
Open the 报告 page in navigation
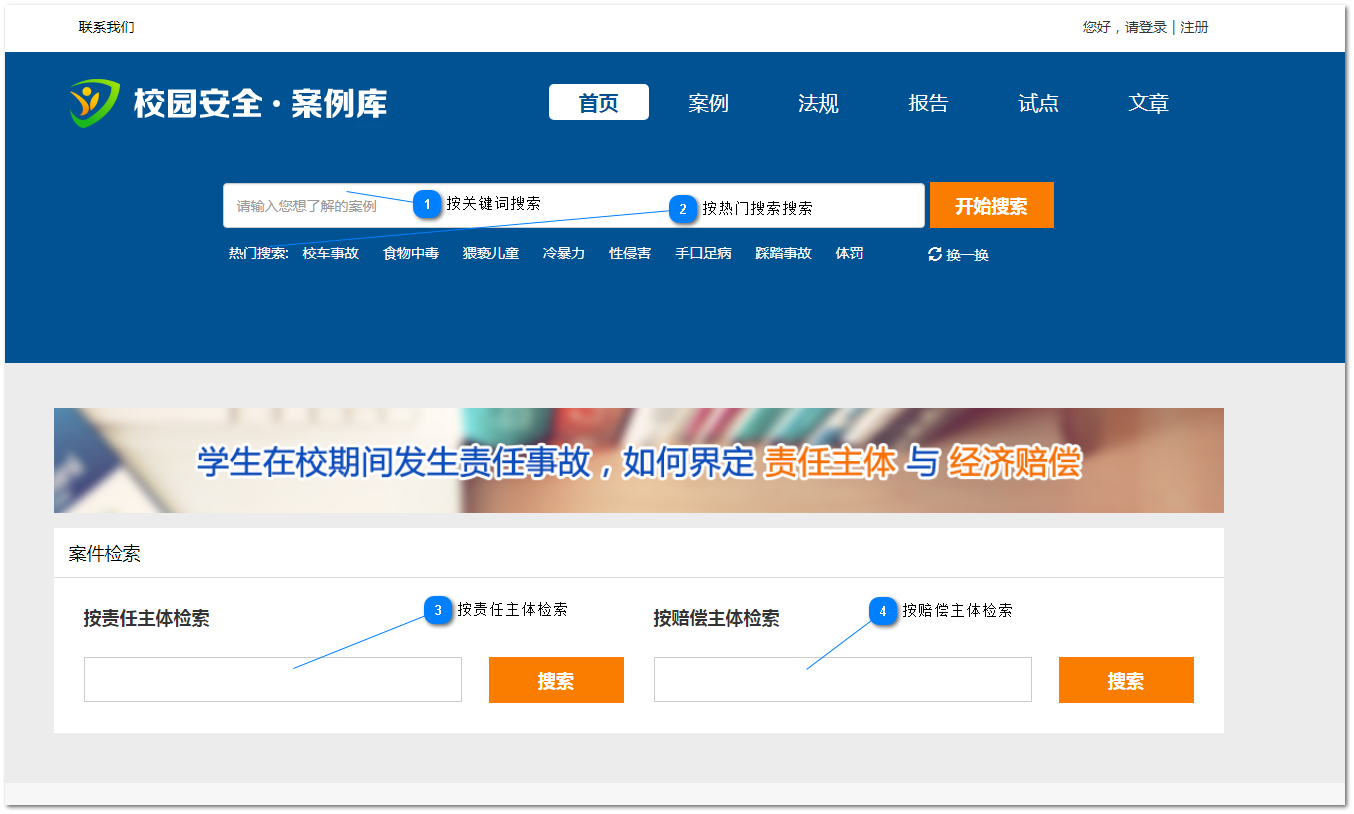(928, 103)
